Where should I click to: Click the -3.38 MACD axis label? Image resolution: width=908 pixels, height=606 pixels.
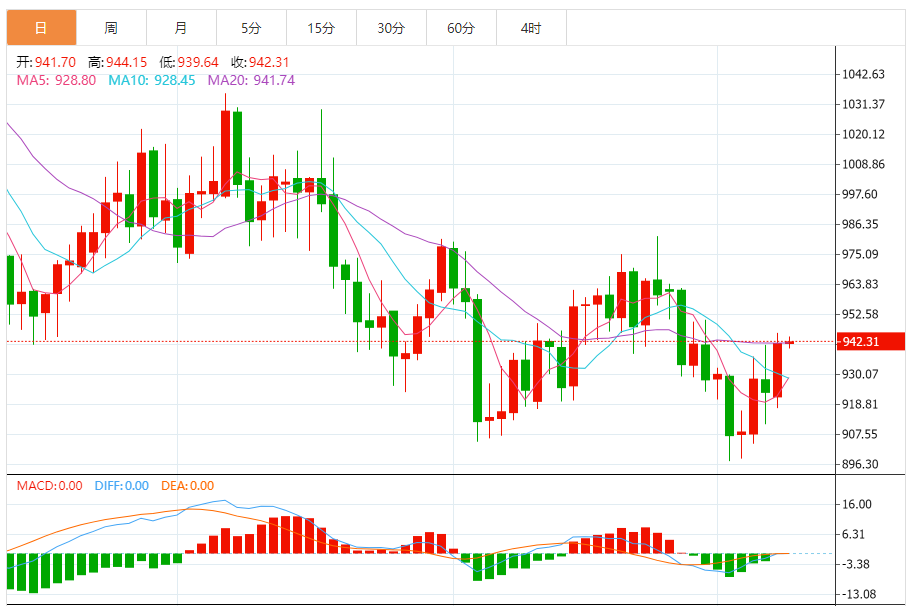click(855, 564)
